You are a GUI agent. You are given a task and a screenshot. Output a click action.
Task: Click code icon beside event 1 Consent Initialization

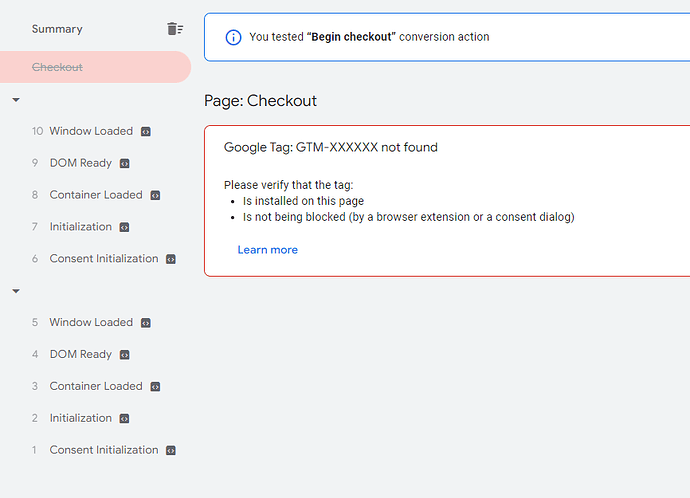click(x=171, y=451)
